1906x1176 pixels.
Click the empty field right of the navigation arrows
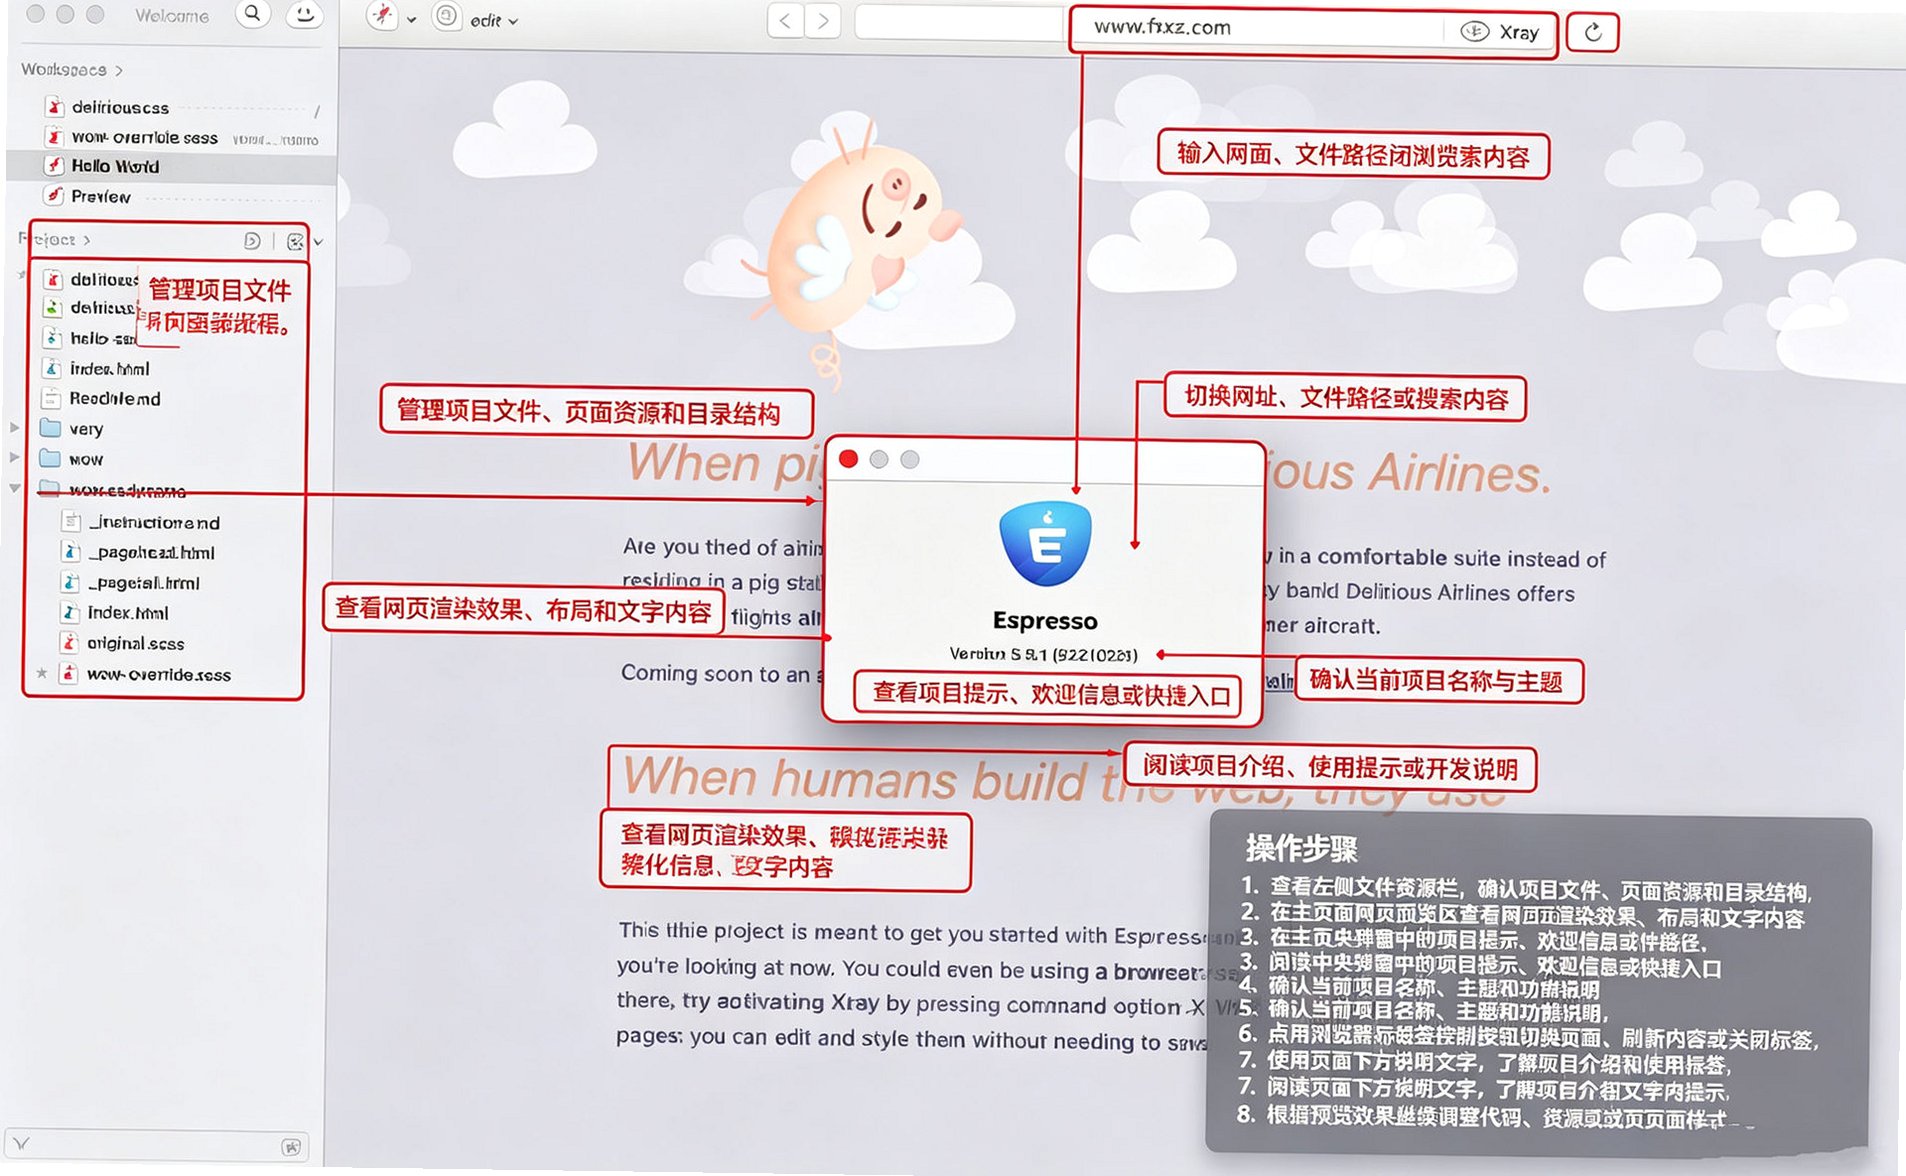tap(960, 23)
